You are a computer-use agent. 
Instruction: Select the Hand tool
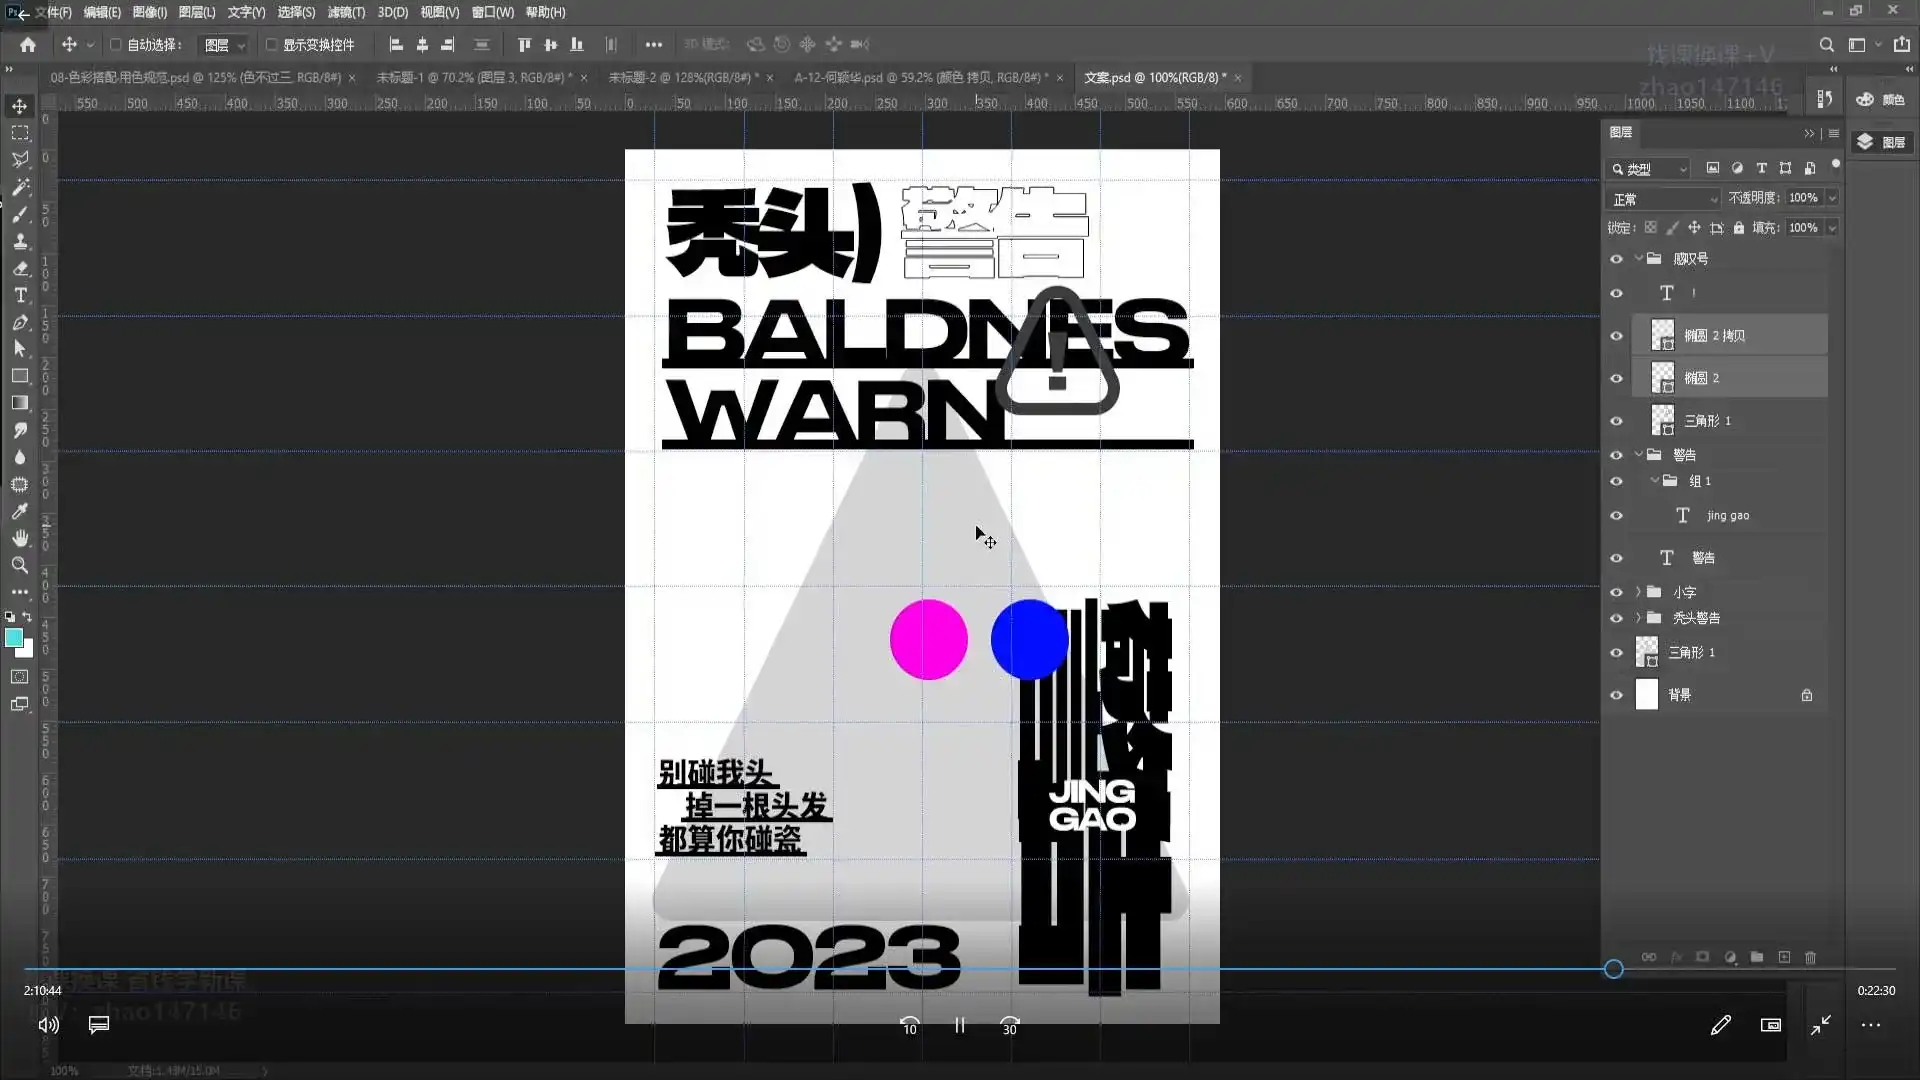pos(20,538)
